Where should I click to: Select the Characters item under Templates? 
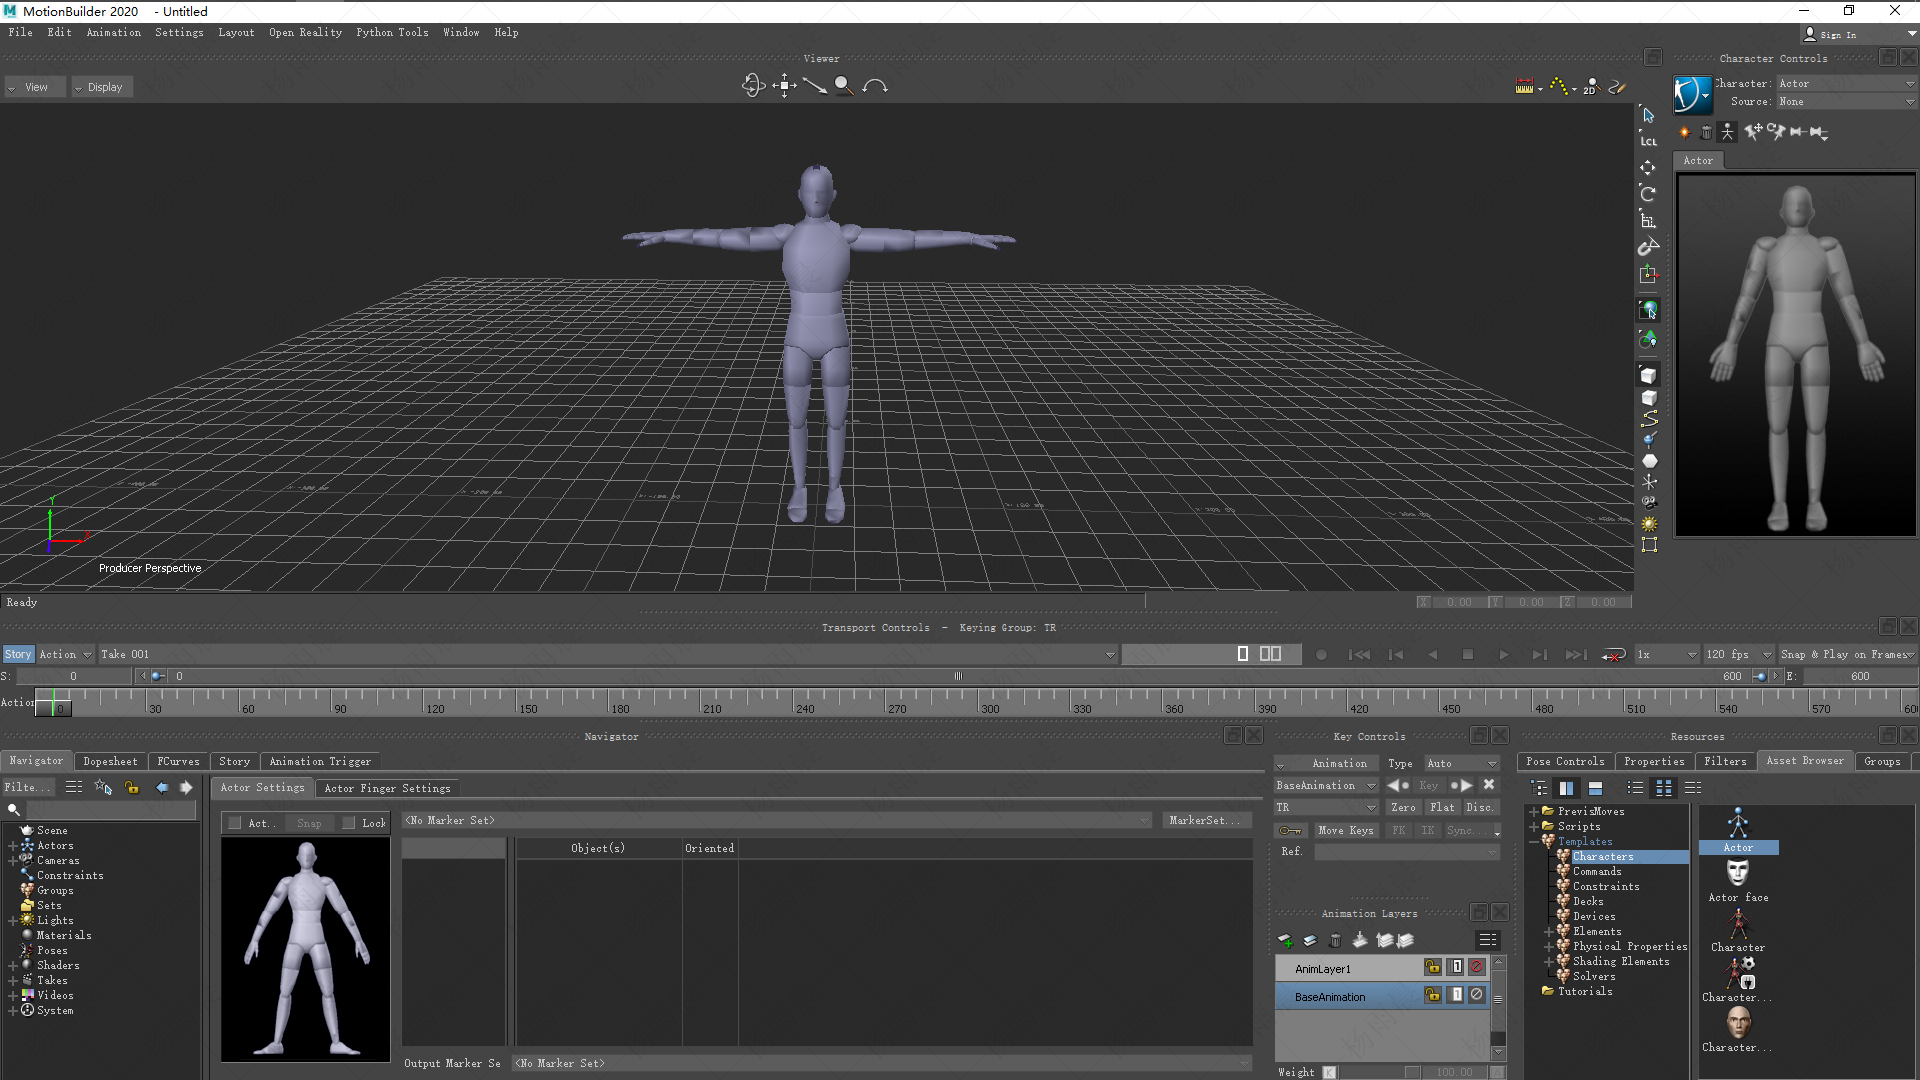coord(1602,856)
